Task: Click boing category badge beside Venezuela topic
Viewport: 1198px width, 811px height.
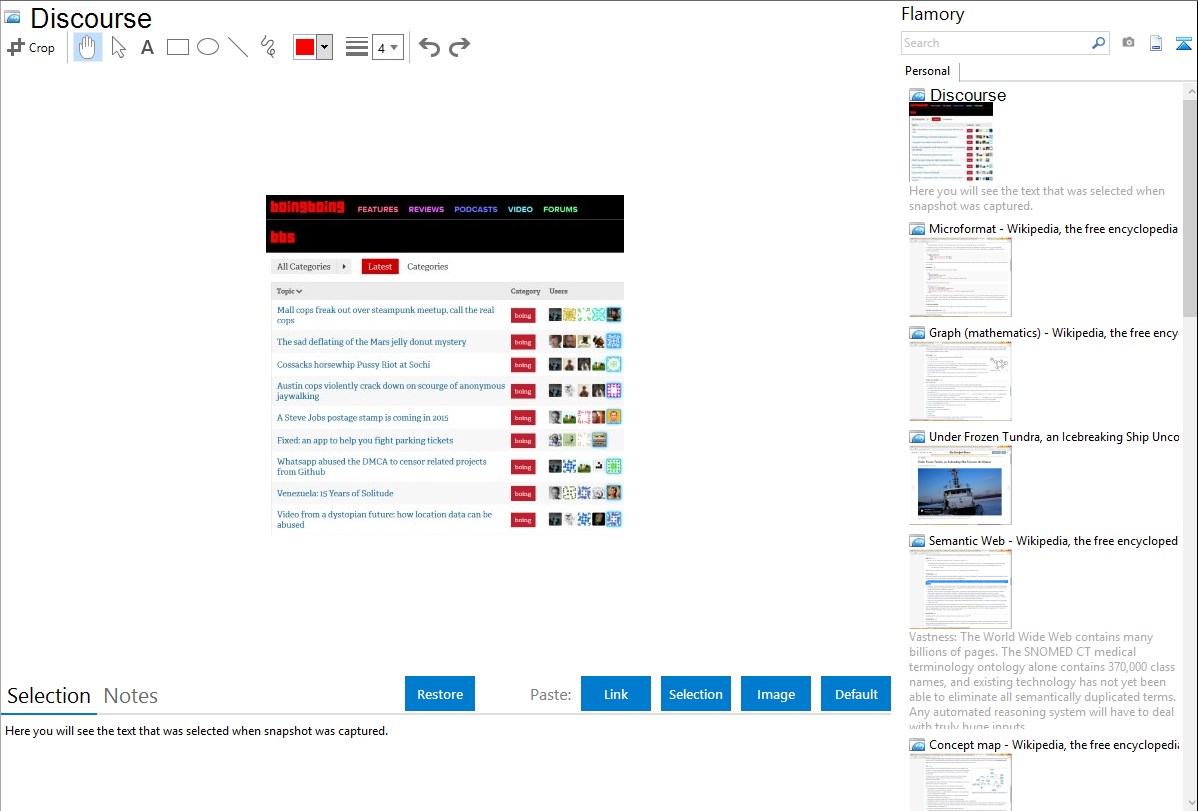Action: point(523,494)
